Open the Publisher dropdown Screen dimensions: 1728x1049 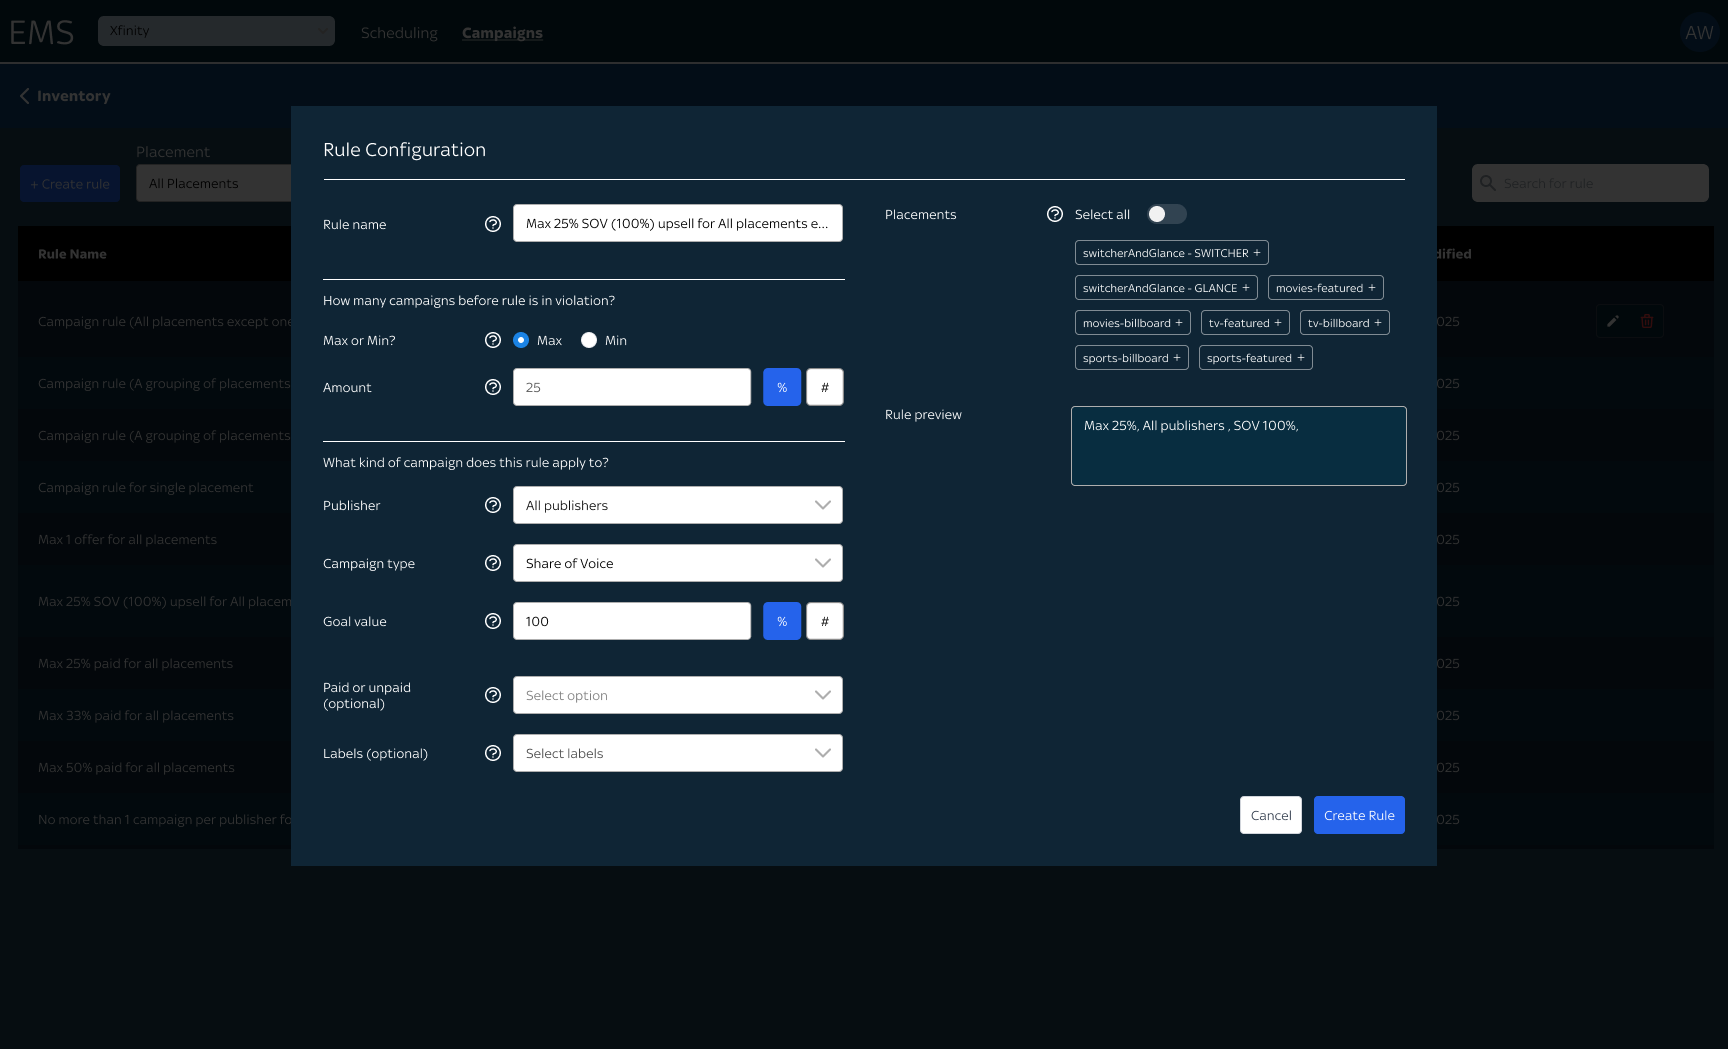tap(678, 505)
